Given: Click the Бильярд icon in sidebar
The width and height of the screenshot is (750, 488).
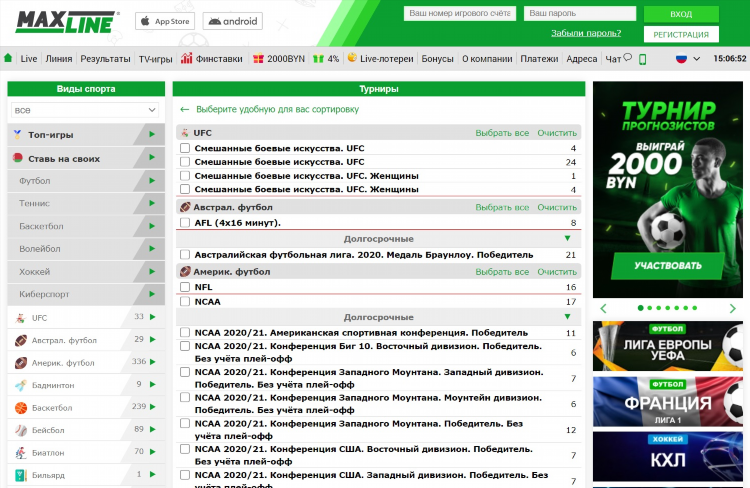Looking at the screenshot, I should pos(21,475).
